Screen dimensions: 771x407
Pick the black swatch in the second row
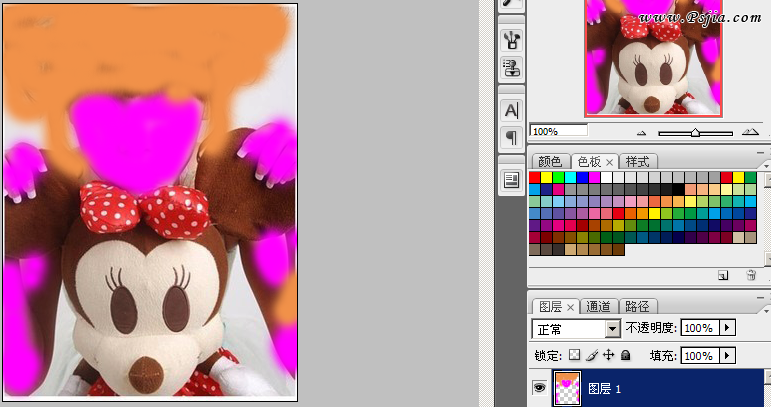[679, 189]
